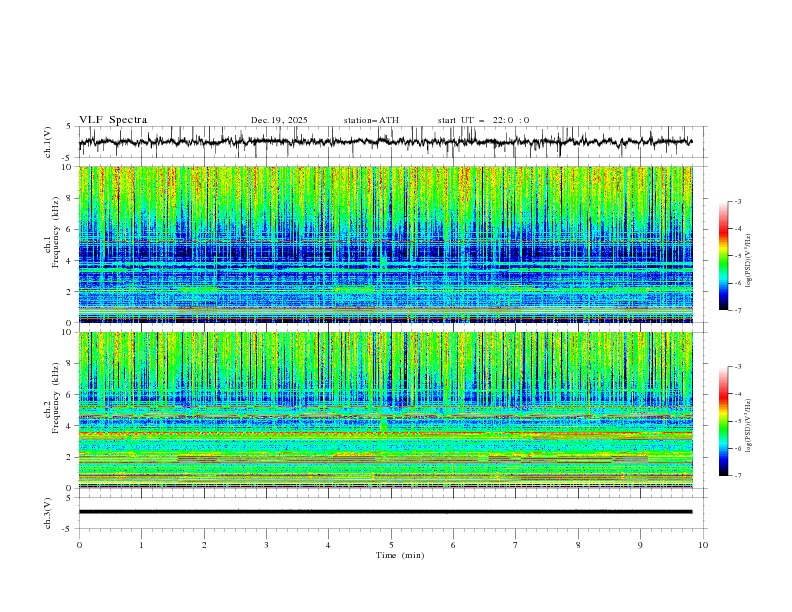Screen dimensions: 792x612
Task: Click the "ch.1(V)" axis label
Action: coord(48,142)
